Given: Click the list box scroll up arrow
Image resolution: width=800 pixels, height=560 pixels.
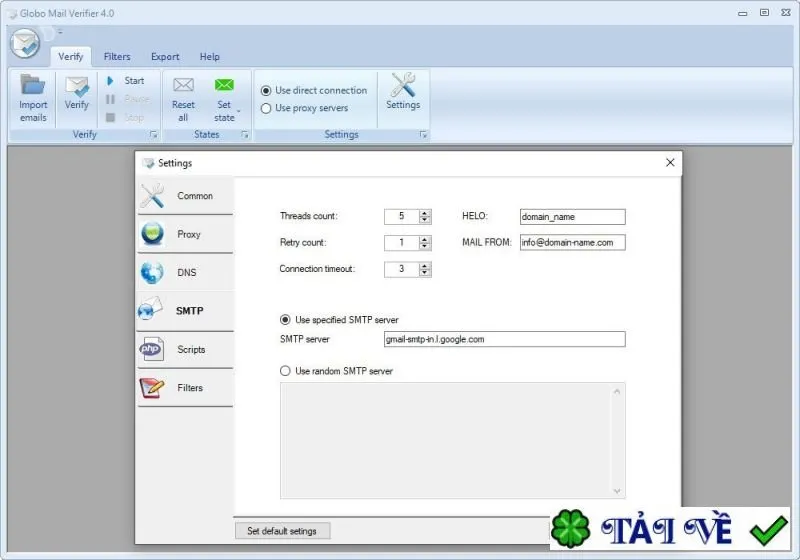Looking at the screenshot, I should coord(617,392).
